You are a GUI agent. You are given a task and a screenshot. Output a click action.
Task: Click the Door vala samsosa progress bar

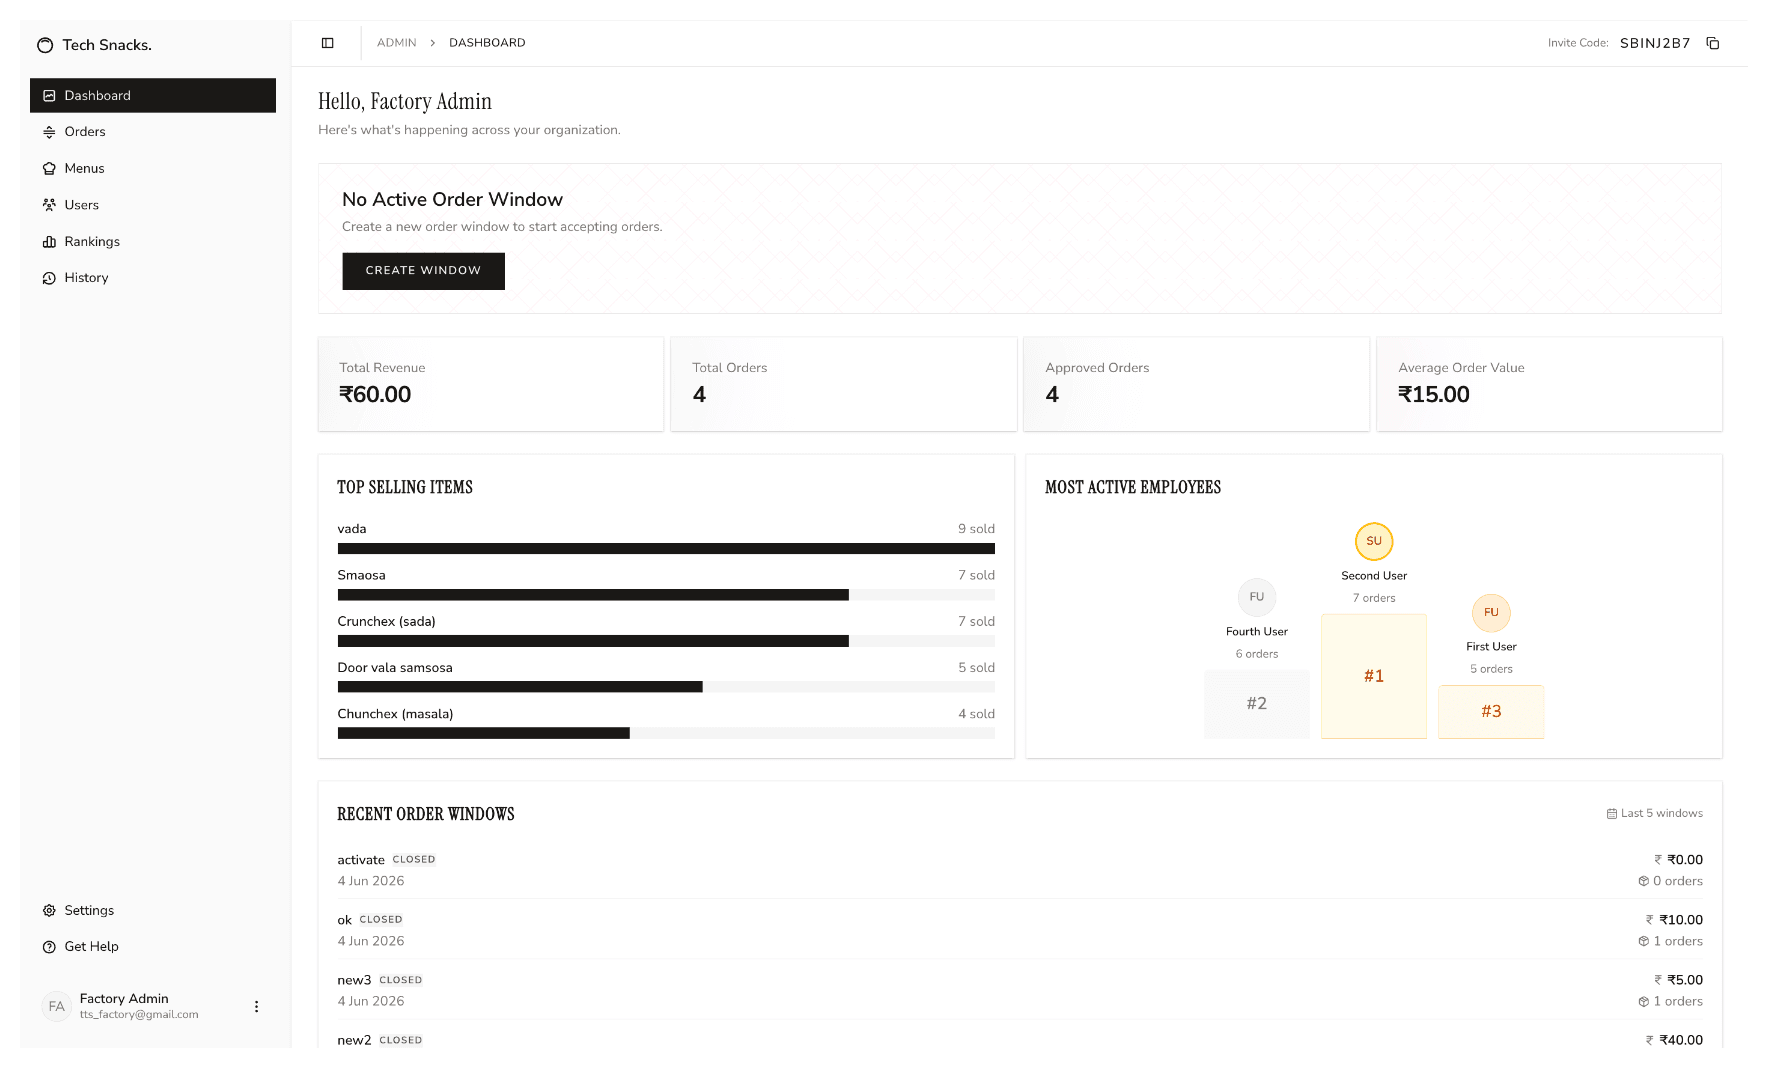(x=666, y=687)
